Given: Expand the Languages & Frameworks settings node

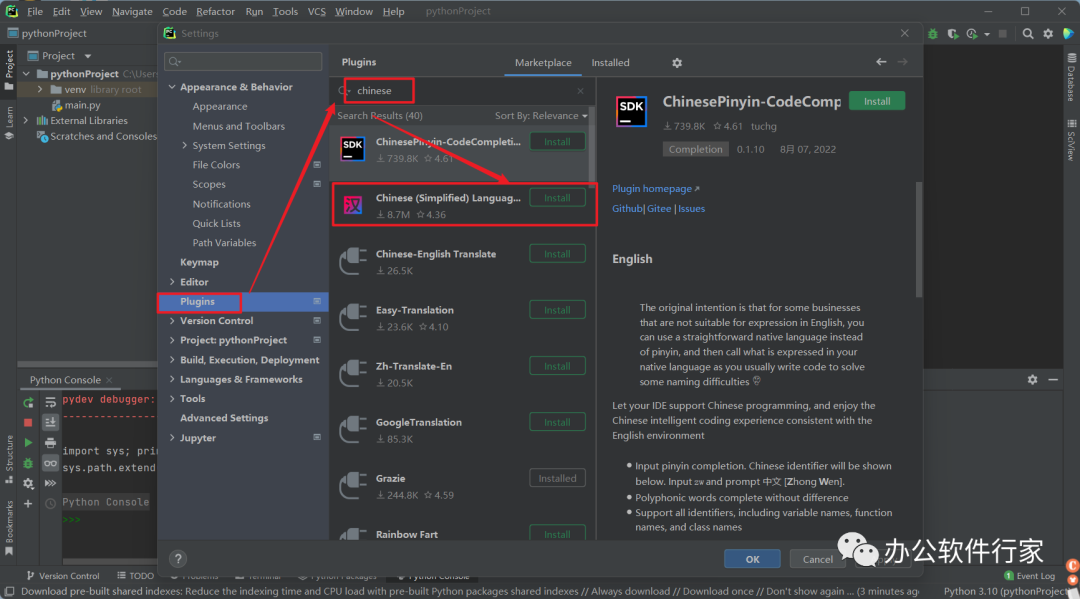Looking at the screenshot, I should point(172,380).
